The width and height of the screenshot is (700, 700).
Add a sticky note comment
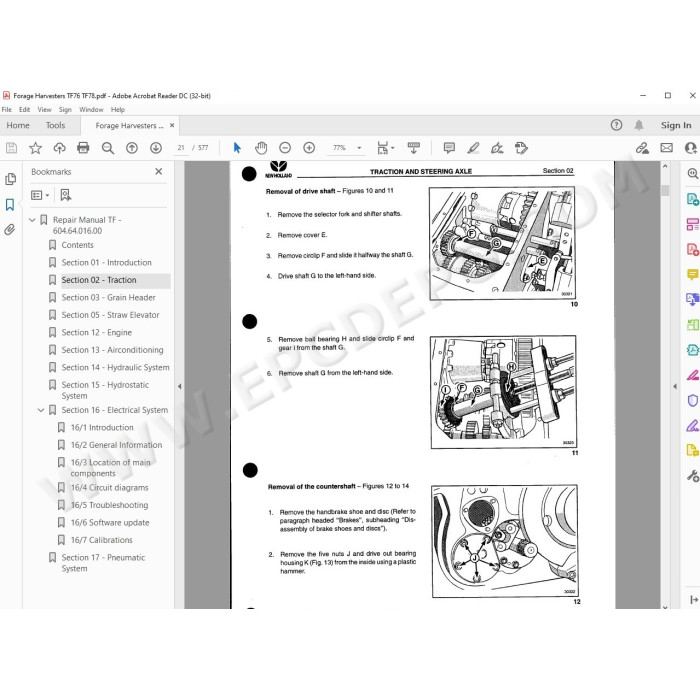pos(449,148)
